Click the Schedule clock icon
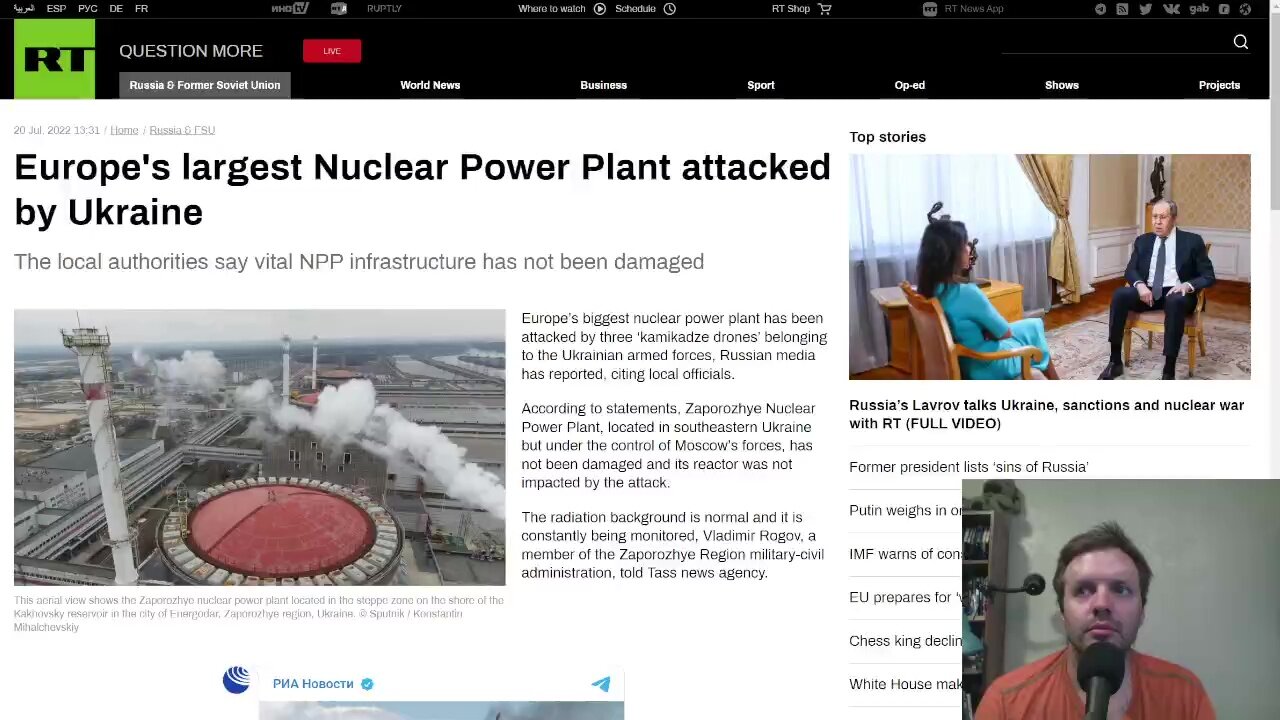 [x=670, y=9]
